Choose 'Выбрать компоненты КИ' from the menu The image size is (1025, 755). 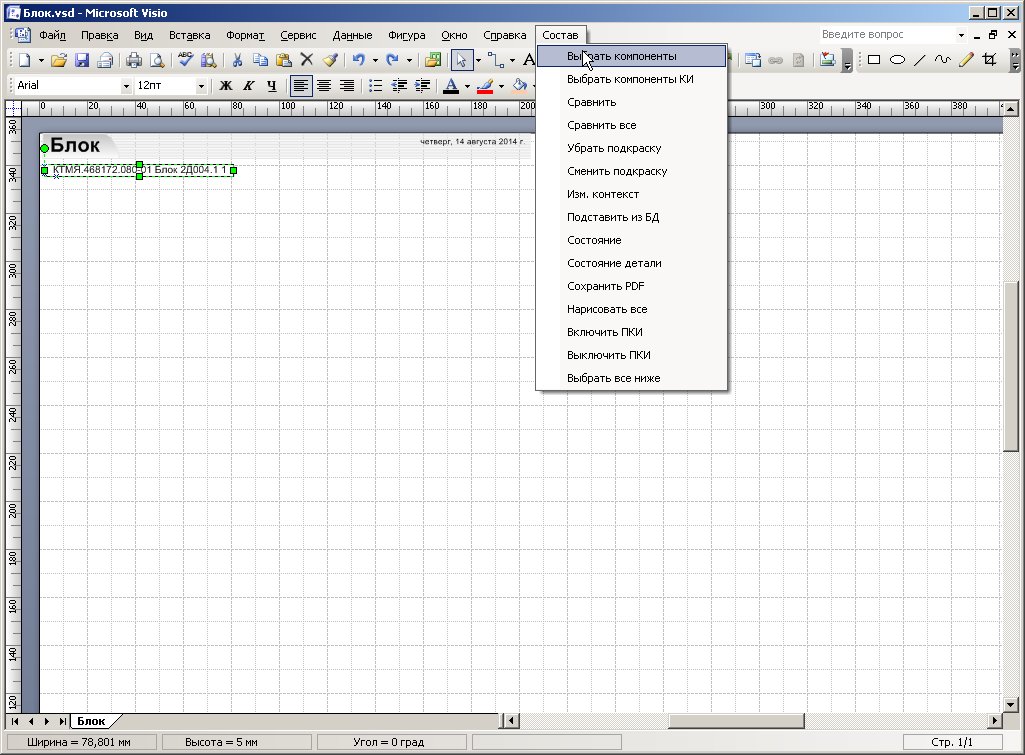click(x=631, y=79)
